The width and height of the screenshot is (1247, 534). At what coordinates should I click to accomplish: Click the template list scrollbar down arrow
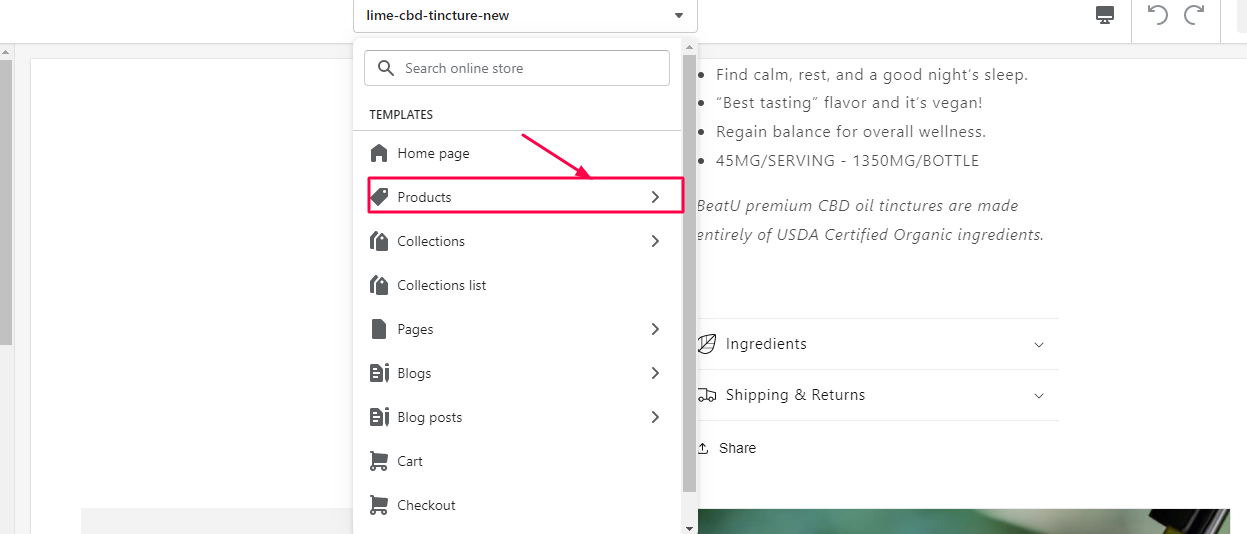coord(689,527)
